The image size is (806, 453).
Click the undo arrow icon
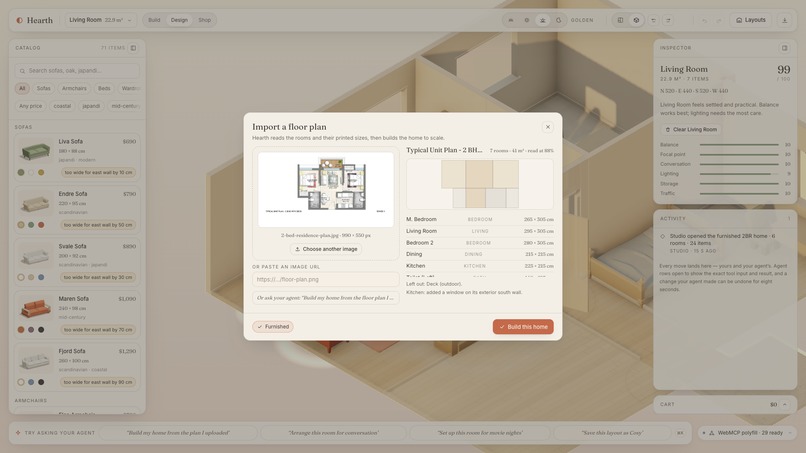[704, 20]
